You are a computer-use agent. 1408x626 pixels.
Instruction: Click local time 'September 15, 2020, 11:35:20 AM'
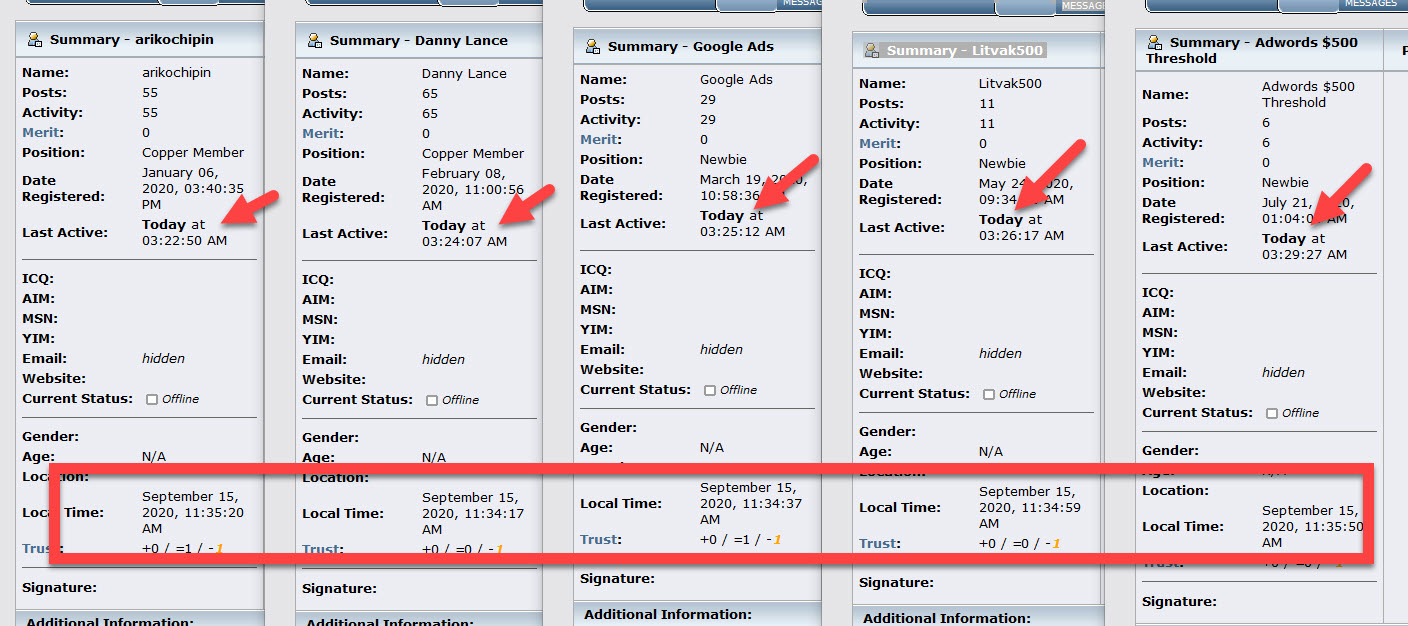coord(193,513)
